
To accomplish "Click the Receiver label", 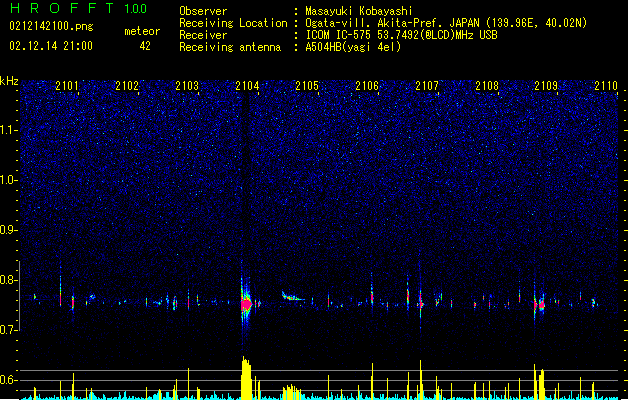I will (203, 35).
